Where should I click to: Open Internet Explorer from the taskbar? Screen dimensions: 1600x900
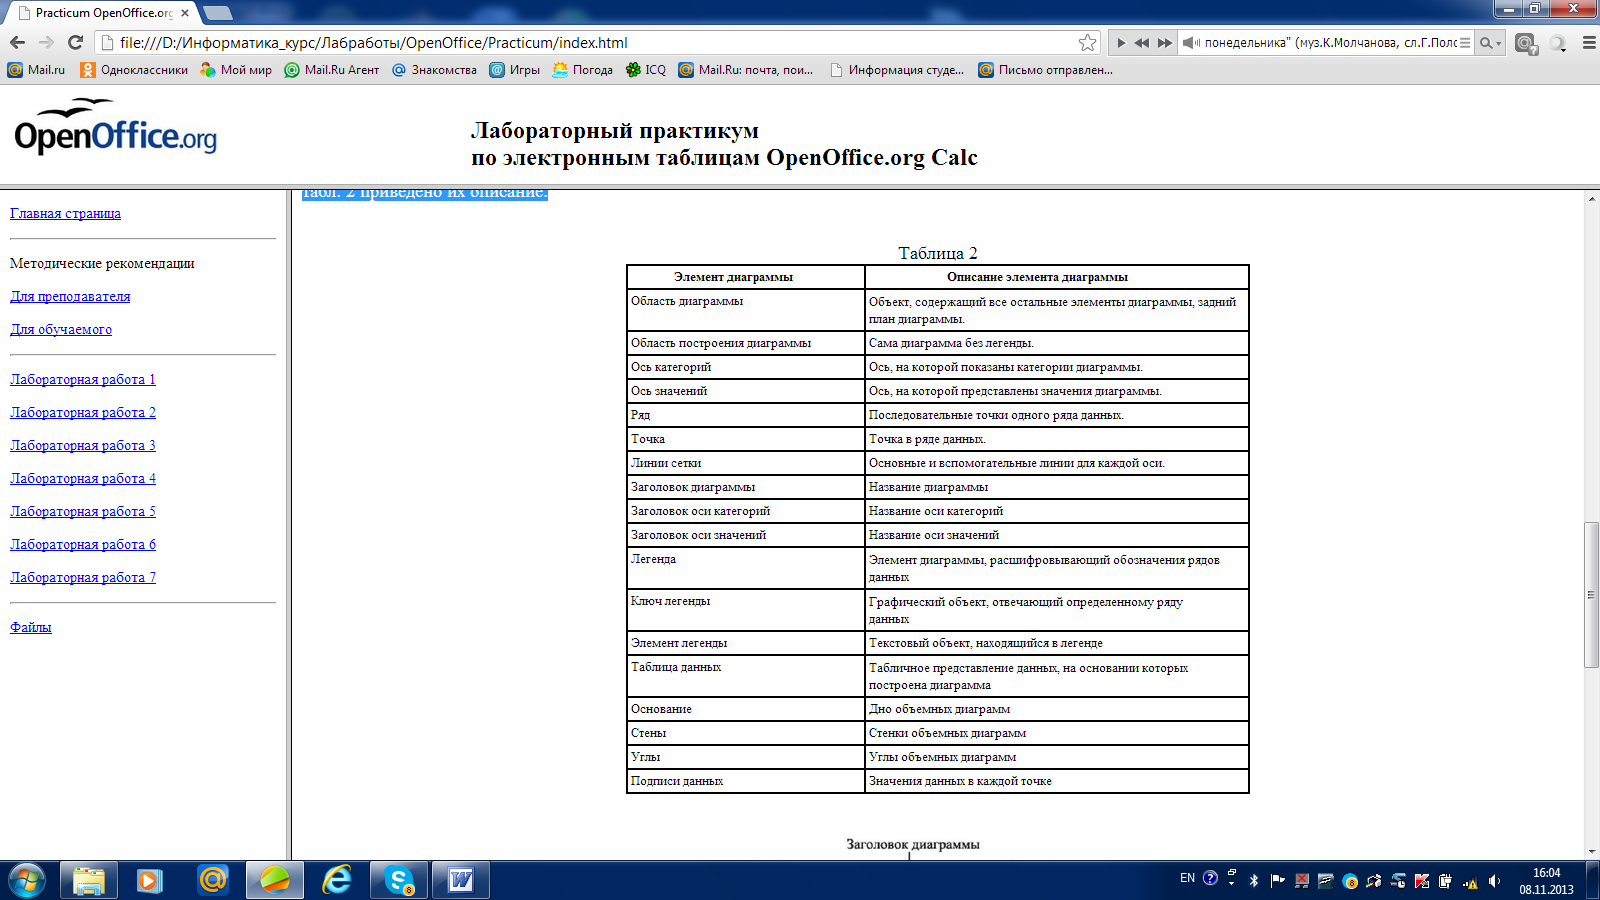pos(337,880)
